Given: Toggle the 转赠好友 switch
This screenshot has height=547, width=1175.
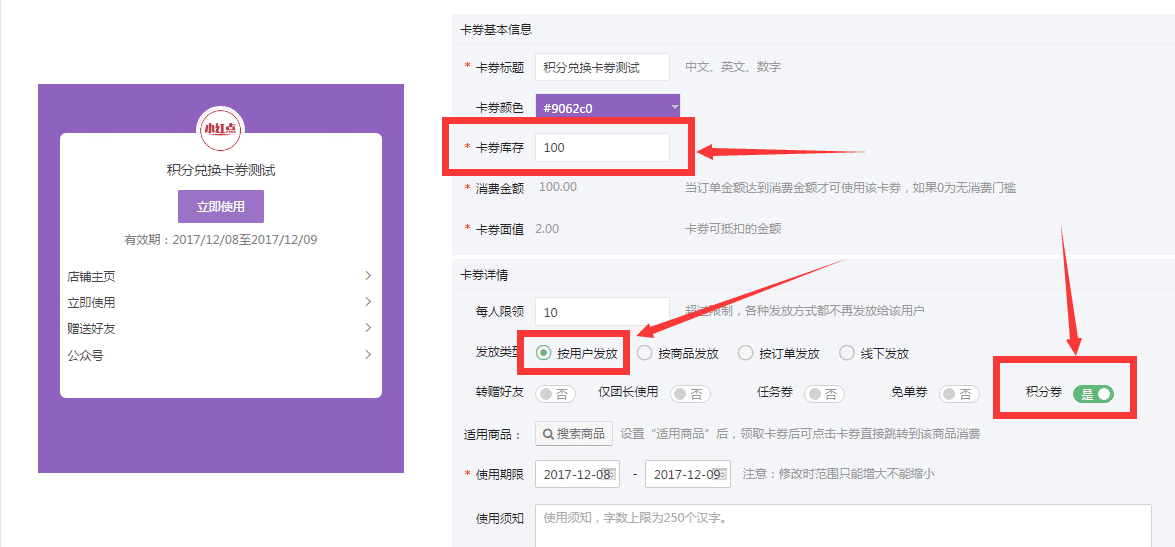Looking at the screenshot, I should coord(556,394).
